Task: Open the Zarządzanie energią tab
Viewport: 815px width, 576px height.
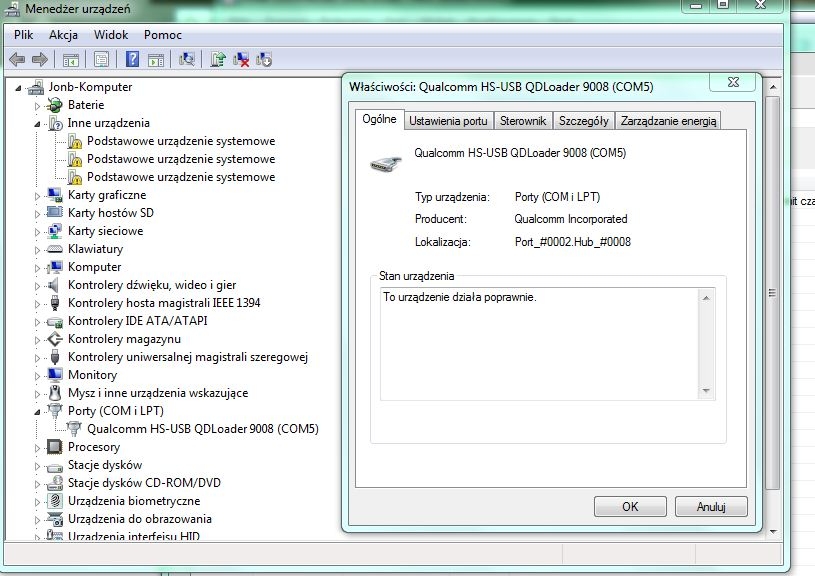Action: (668, 121)
